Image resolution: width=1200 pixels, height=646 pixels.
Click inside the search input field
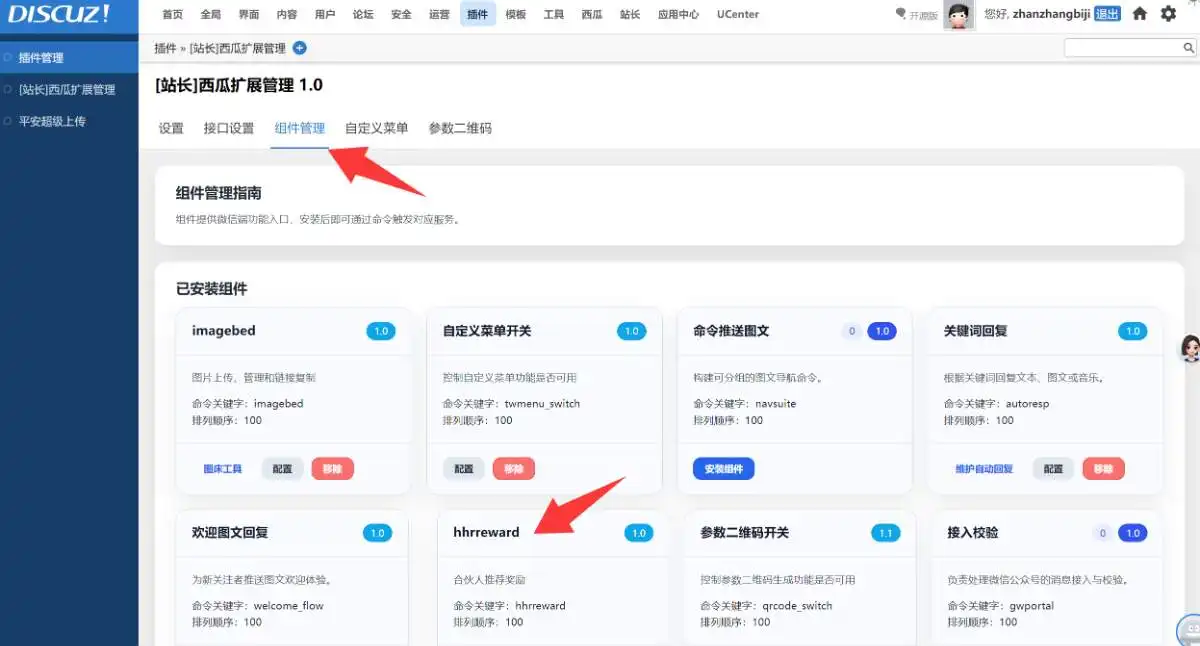pos(1120,47)
